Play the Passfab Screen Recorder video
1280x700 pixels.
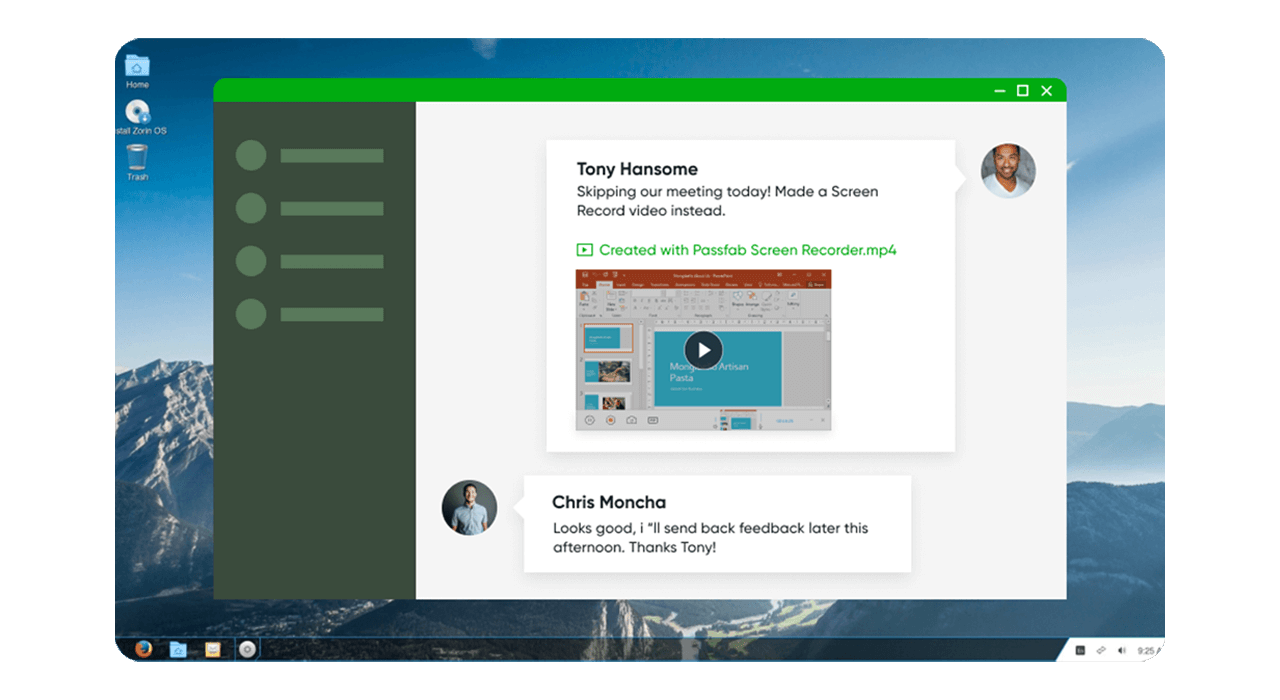click(703, 350)
